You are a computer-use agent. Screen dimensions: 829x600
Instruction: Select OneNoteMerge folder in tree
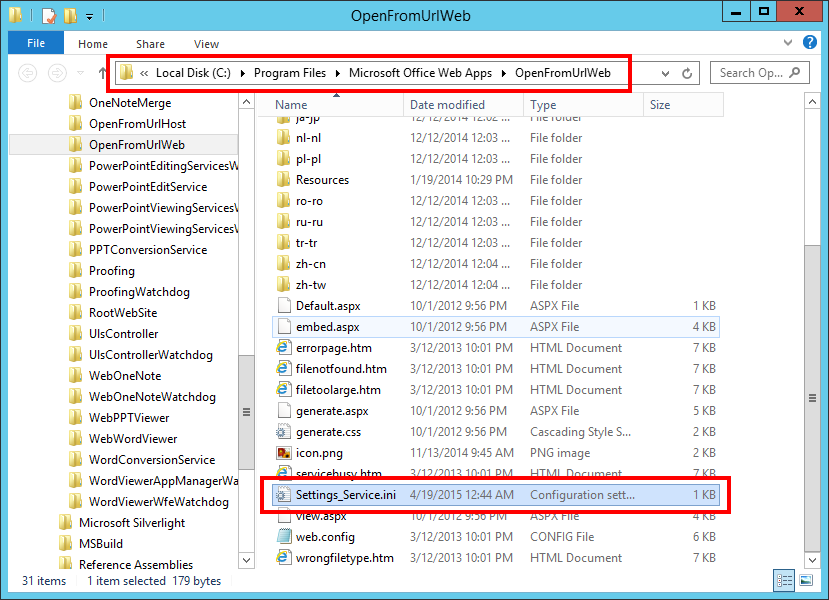click(x=130, y=103)
